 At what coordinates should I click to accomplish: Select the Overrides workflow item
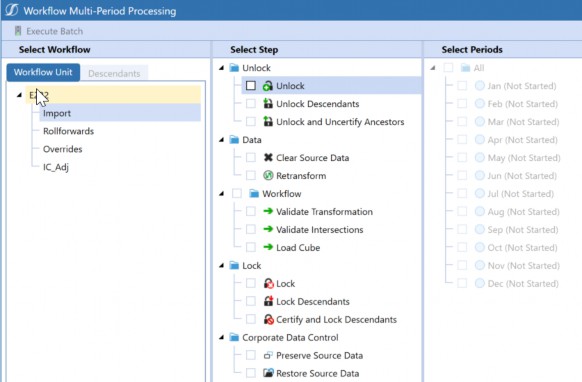[63, 149]
